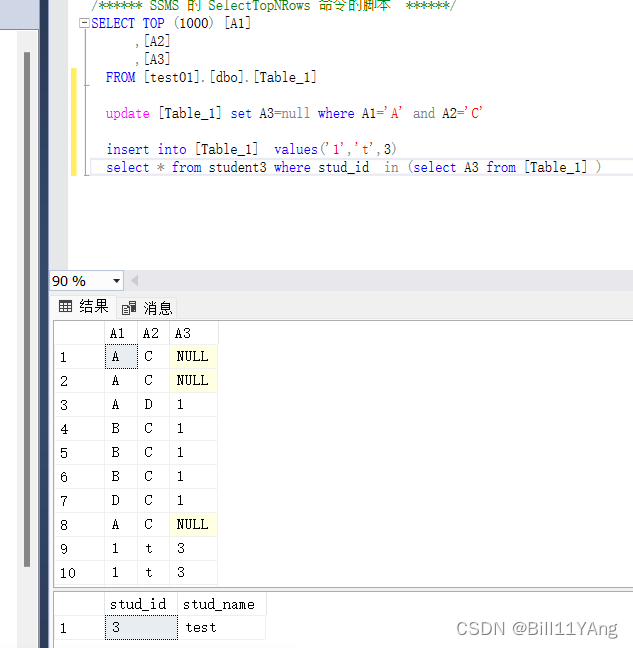Select row header number 2
The image size is (633, 648).
coord(79,381)
